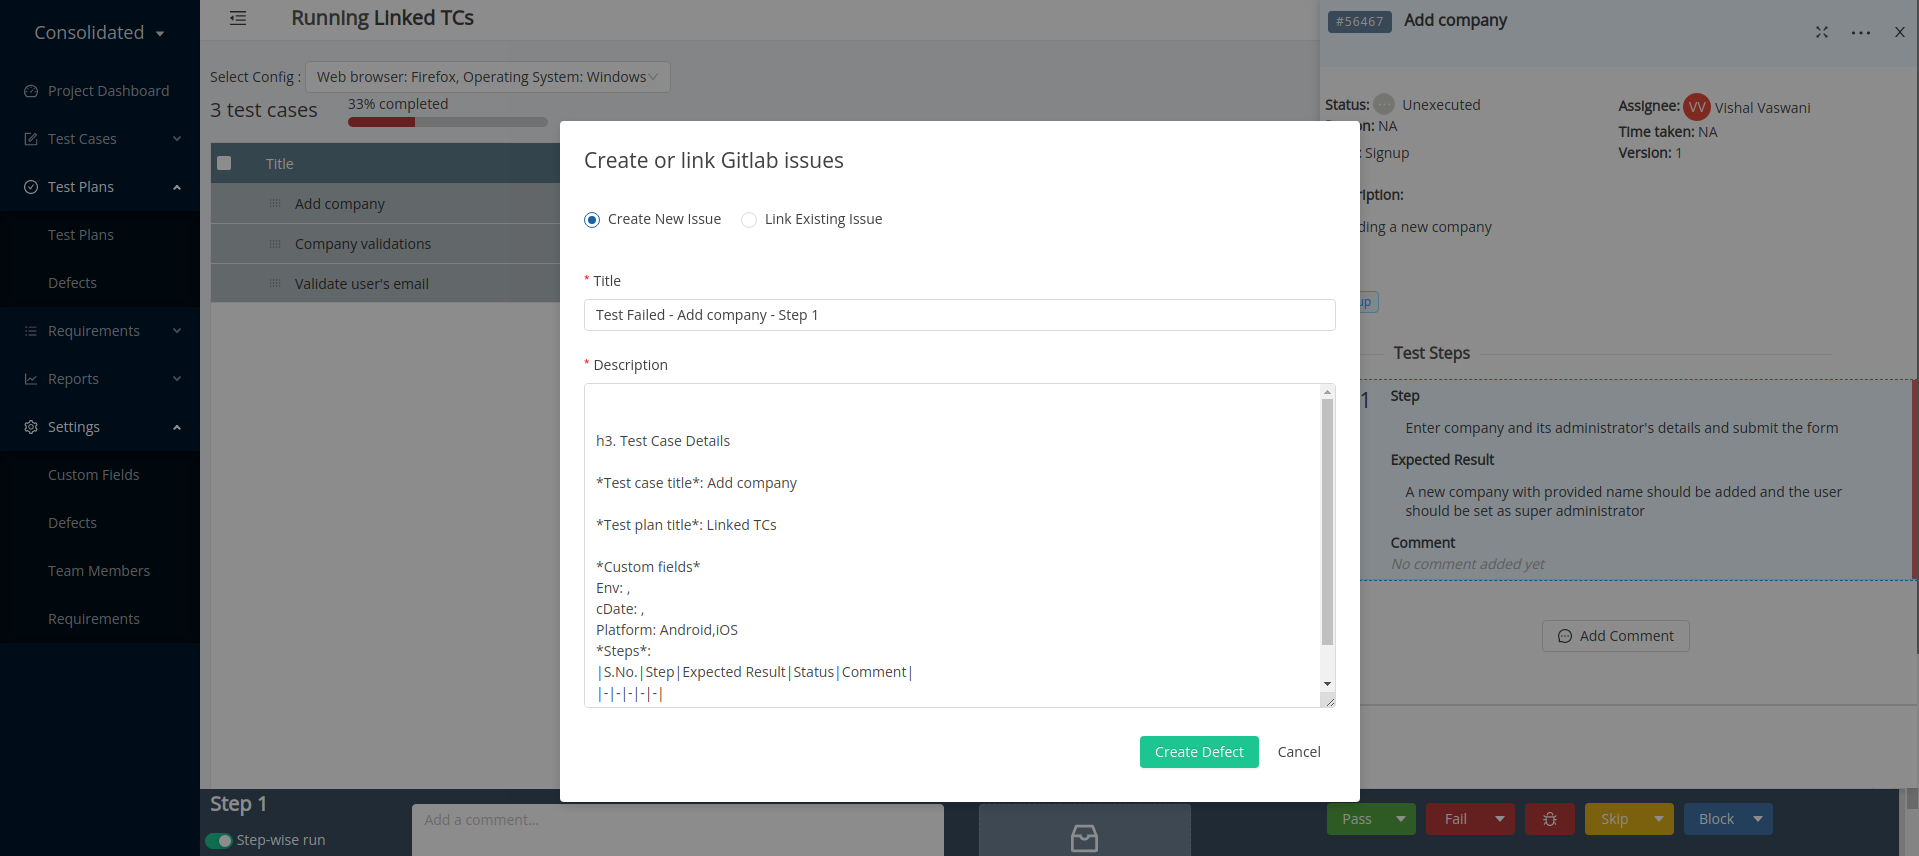
Task: Open the Block button dropdown arrow
Action: click(1758, 819)
